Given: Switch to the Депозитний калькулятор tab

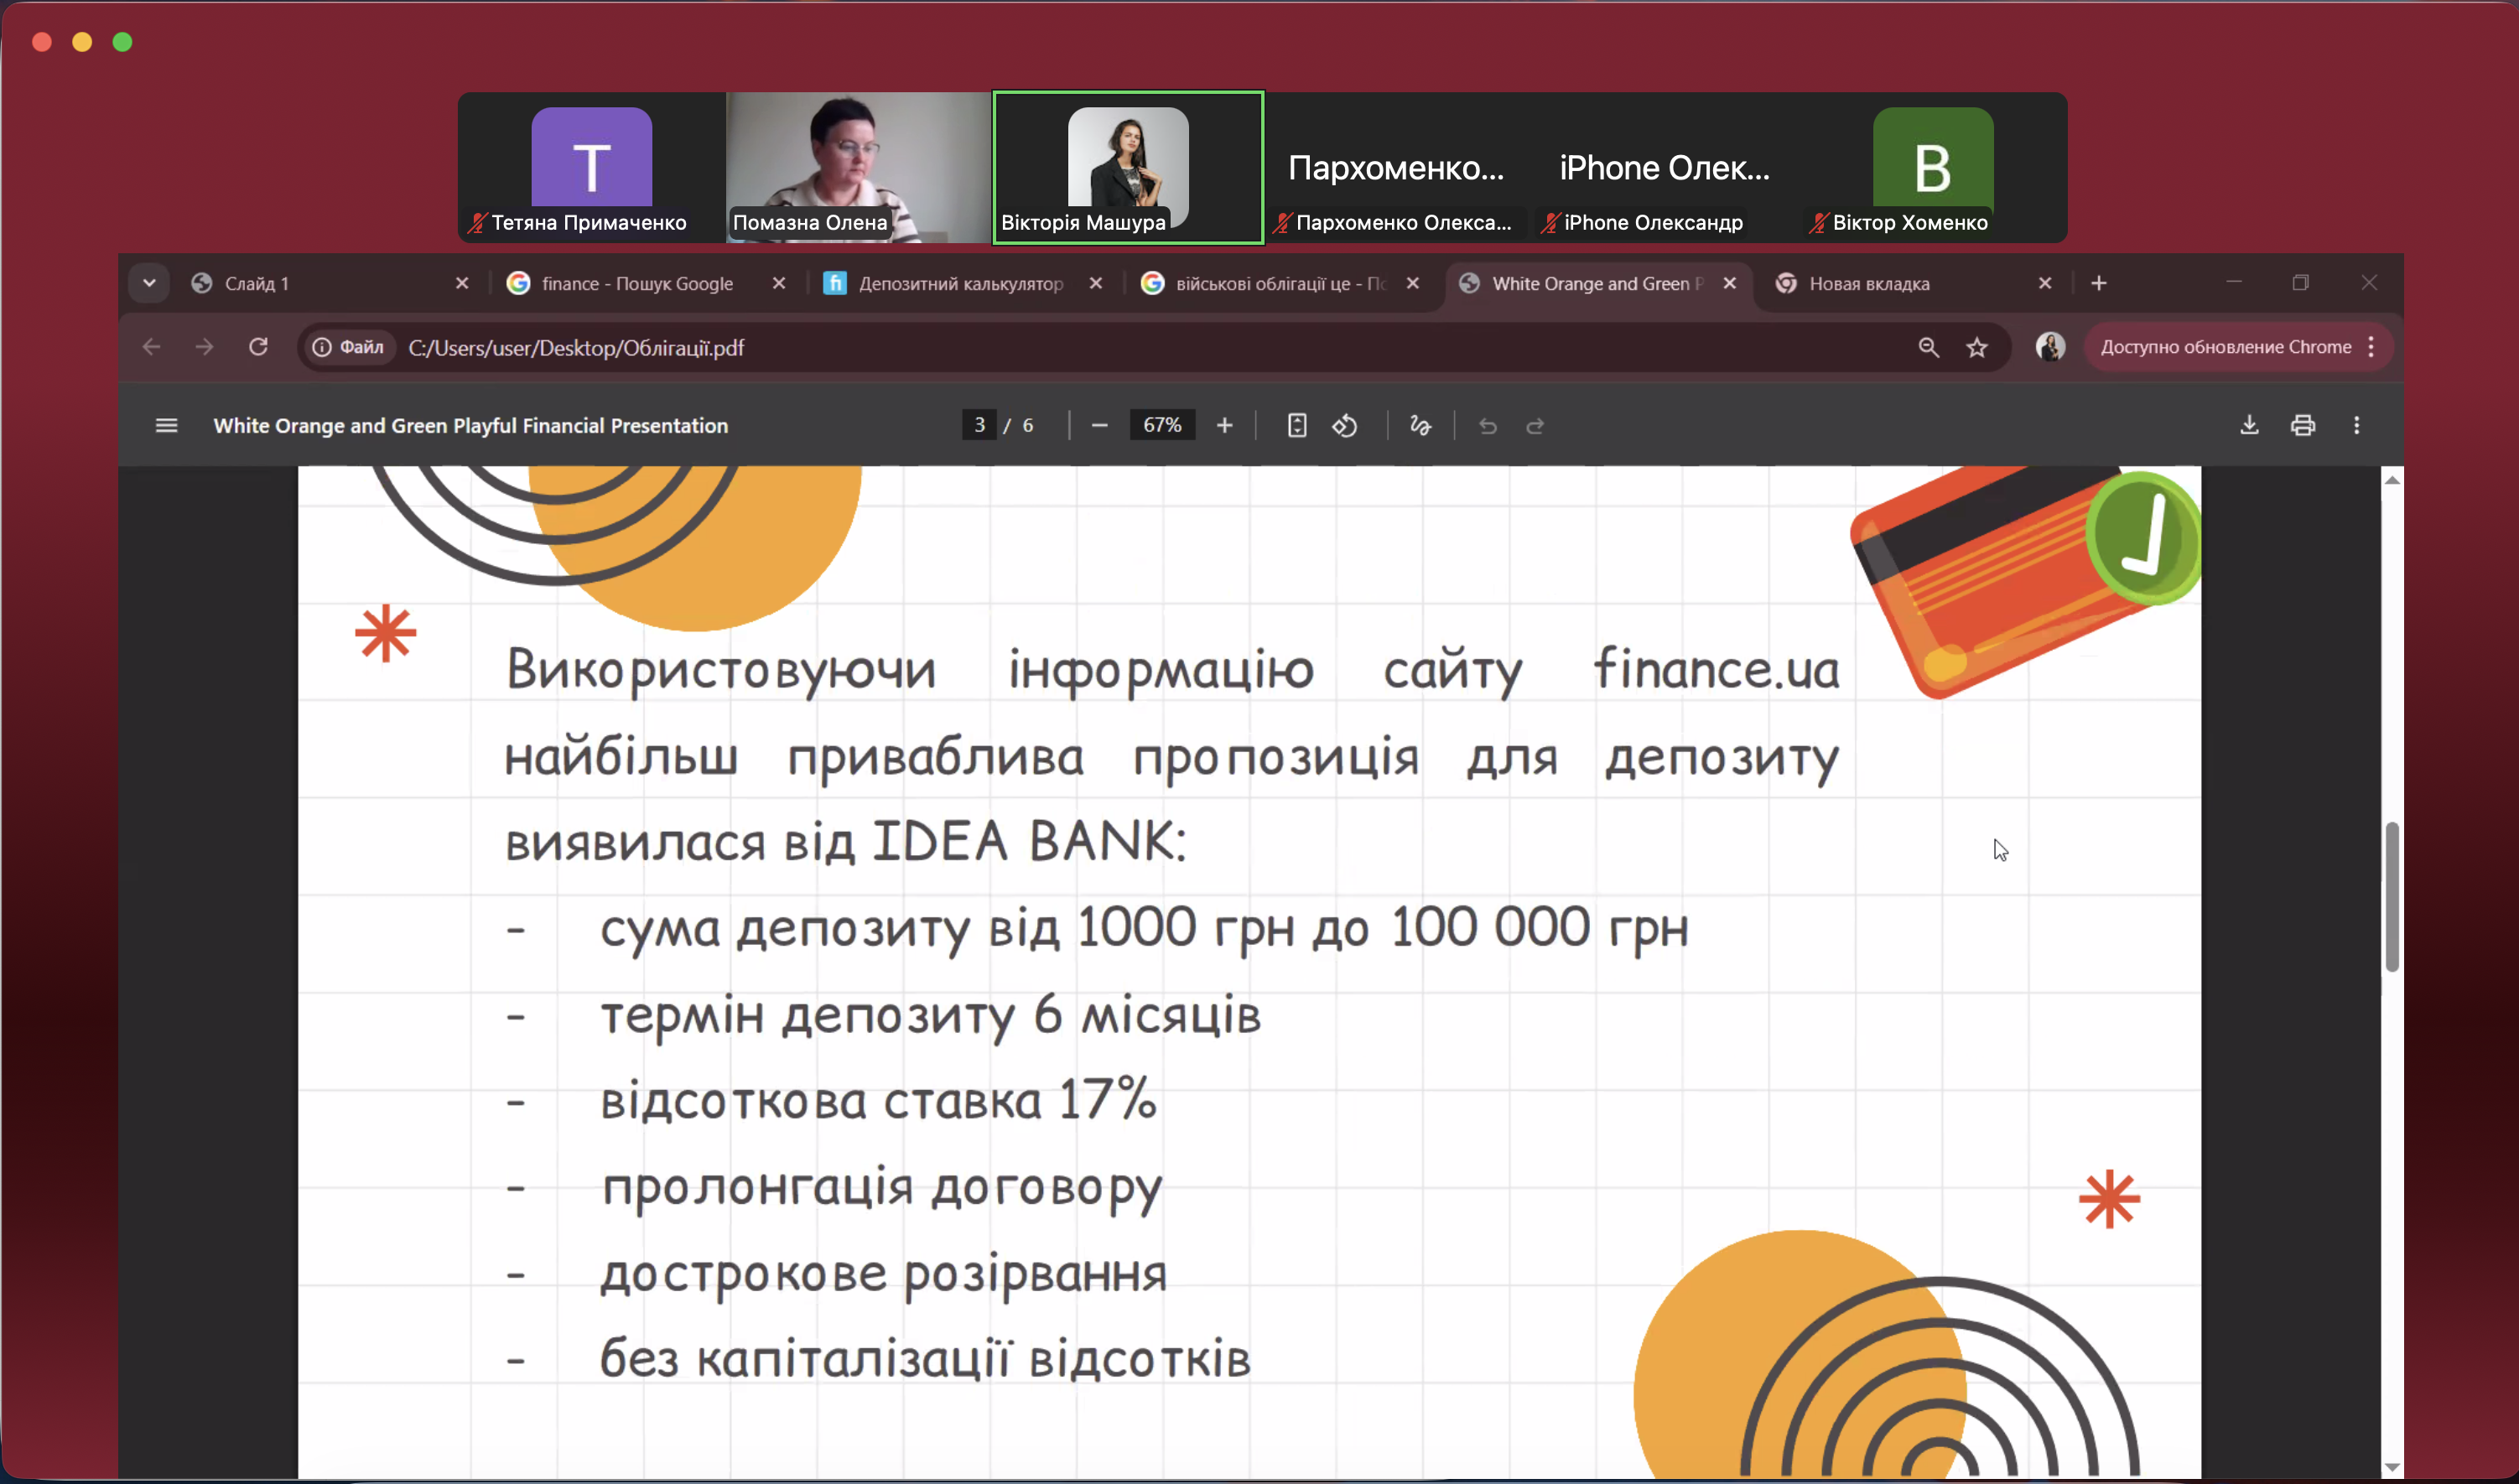Looking at the screenshot, I should point(960,284).
